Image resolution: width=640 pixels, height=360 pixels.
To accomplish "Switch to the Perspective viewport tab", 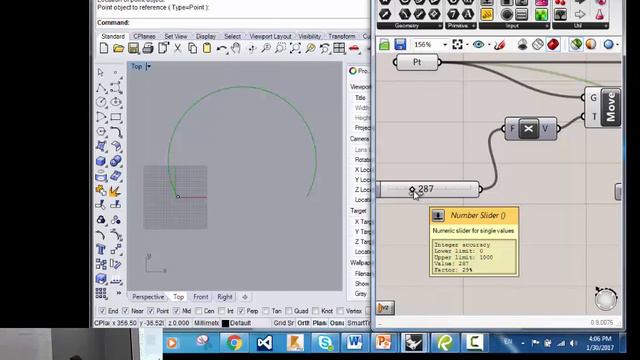I will pyautogui.click(x=148, y=297).
